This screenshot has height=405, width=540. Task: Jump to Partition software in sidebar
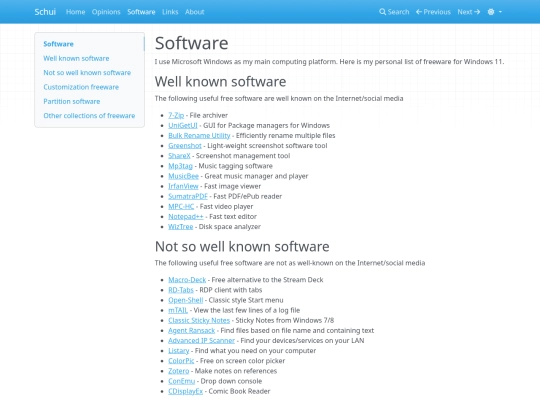(x=72, y=101)
